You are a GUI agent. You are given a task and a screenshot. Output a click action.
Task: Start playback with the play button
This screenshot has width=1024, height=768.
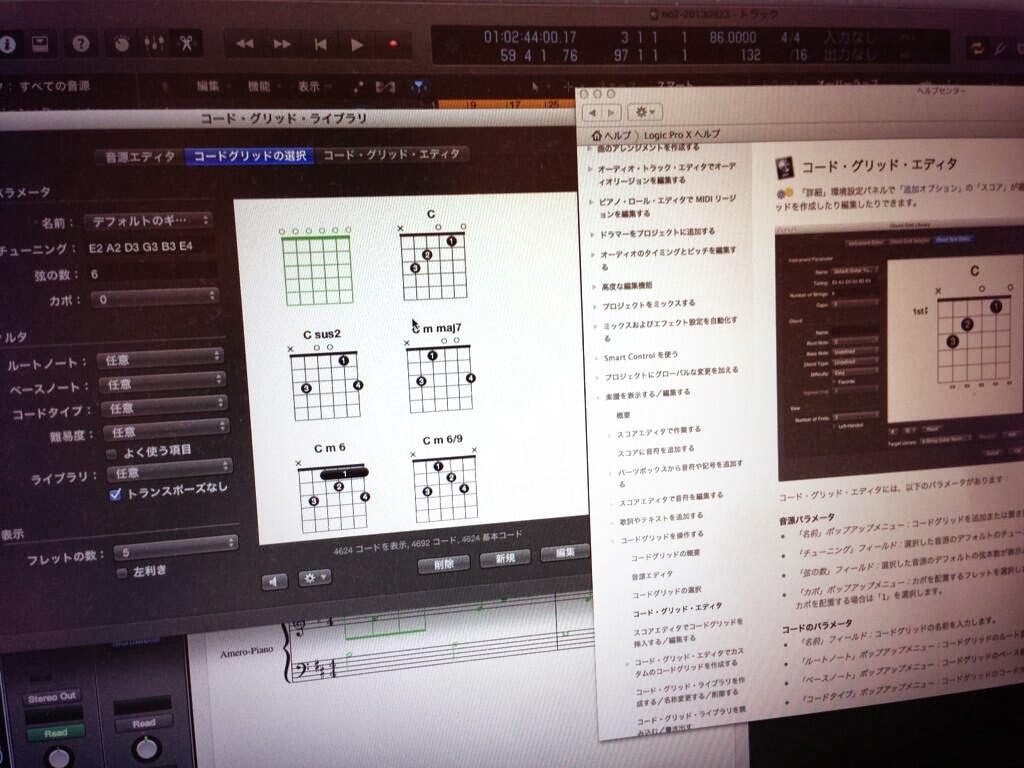click(x=357, y=44)
